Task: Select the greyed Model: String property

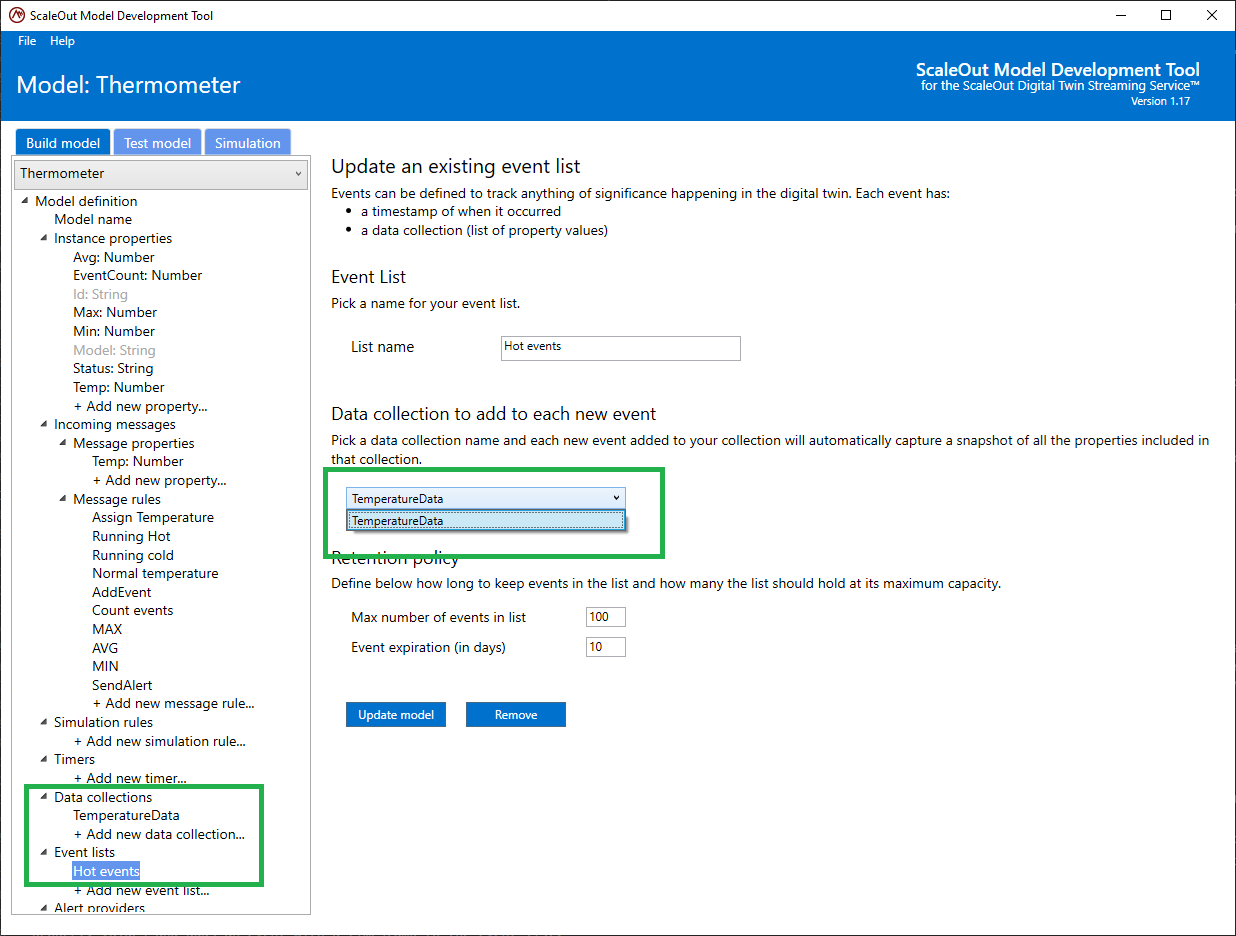Action: pos(114,350)
